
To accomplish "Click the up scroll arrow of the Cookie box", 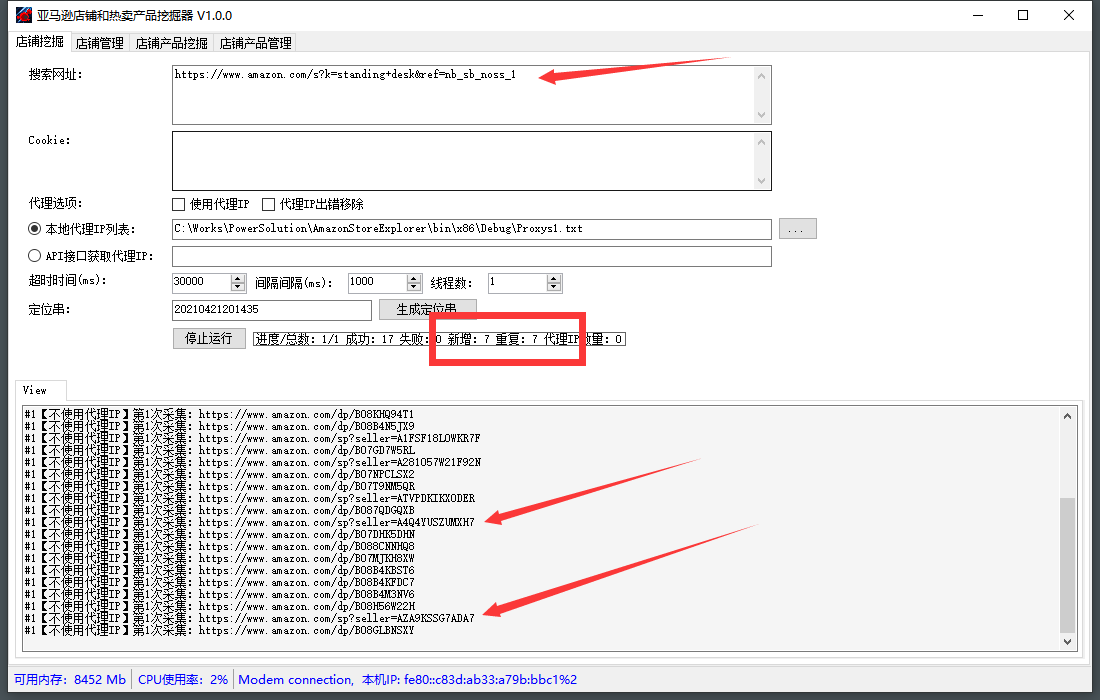I will 761,142.
